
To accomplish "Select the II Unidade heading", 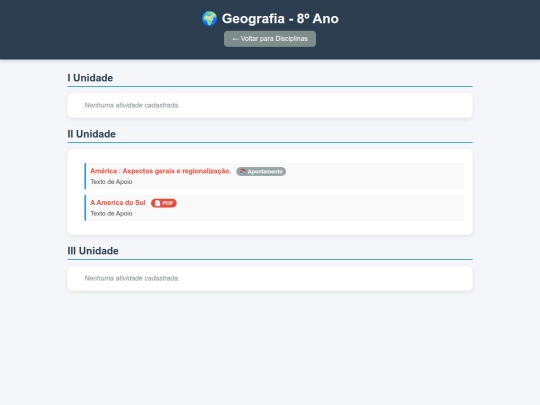I will tap(92, 134).
